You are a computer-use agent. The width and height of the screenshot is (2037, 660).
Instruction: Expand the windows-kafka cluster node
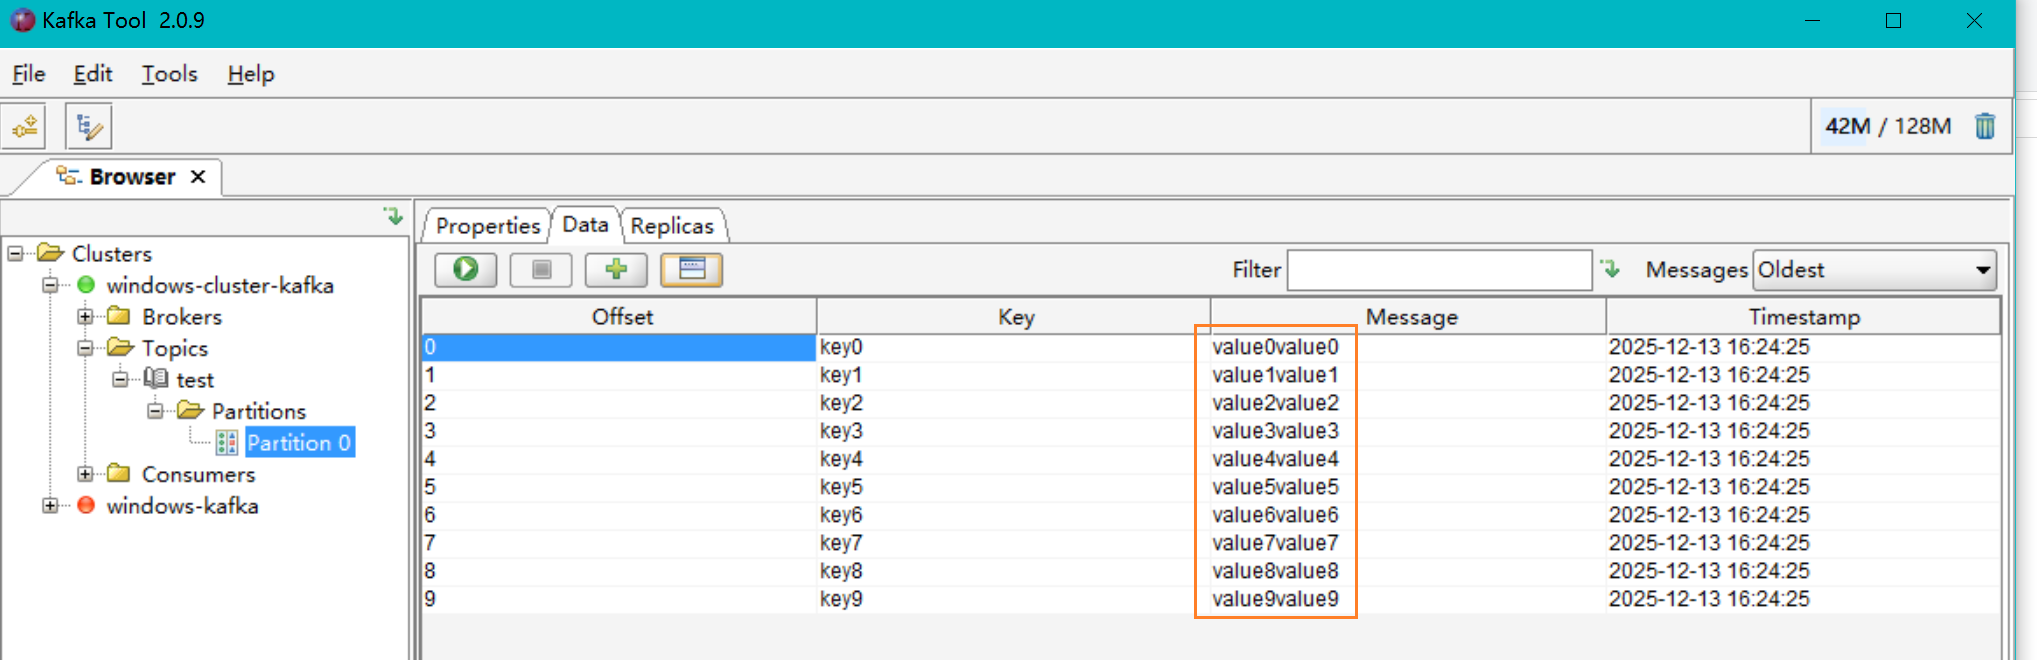coord(50,506)
